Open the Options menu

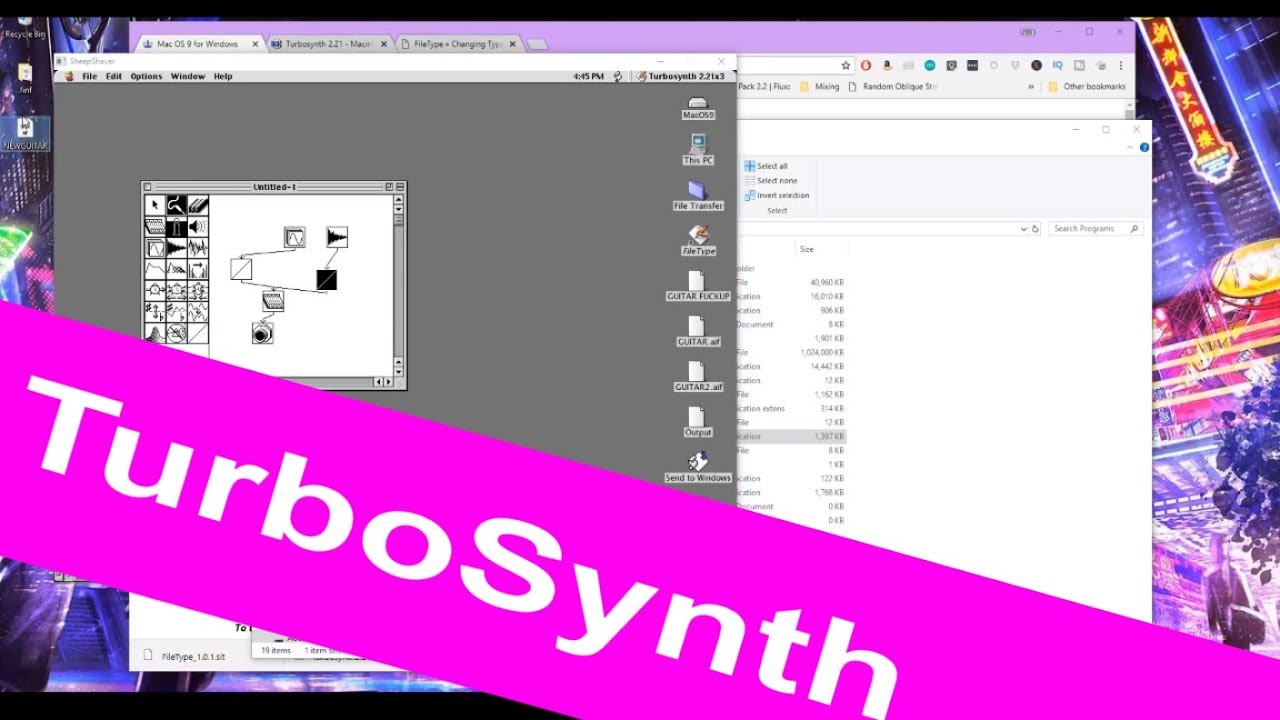[146, 76]
